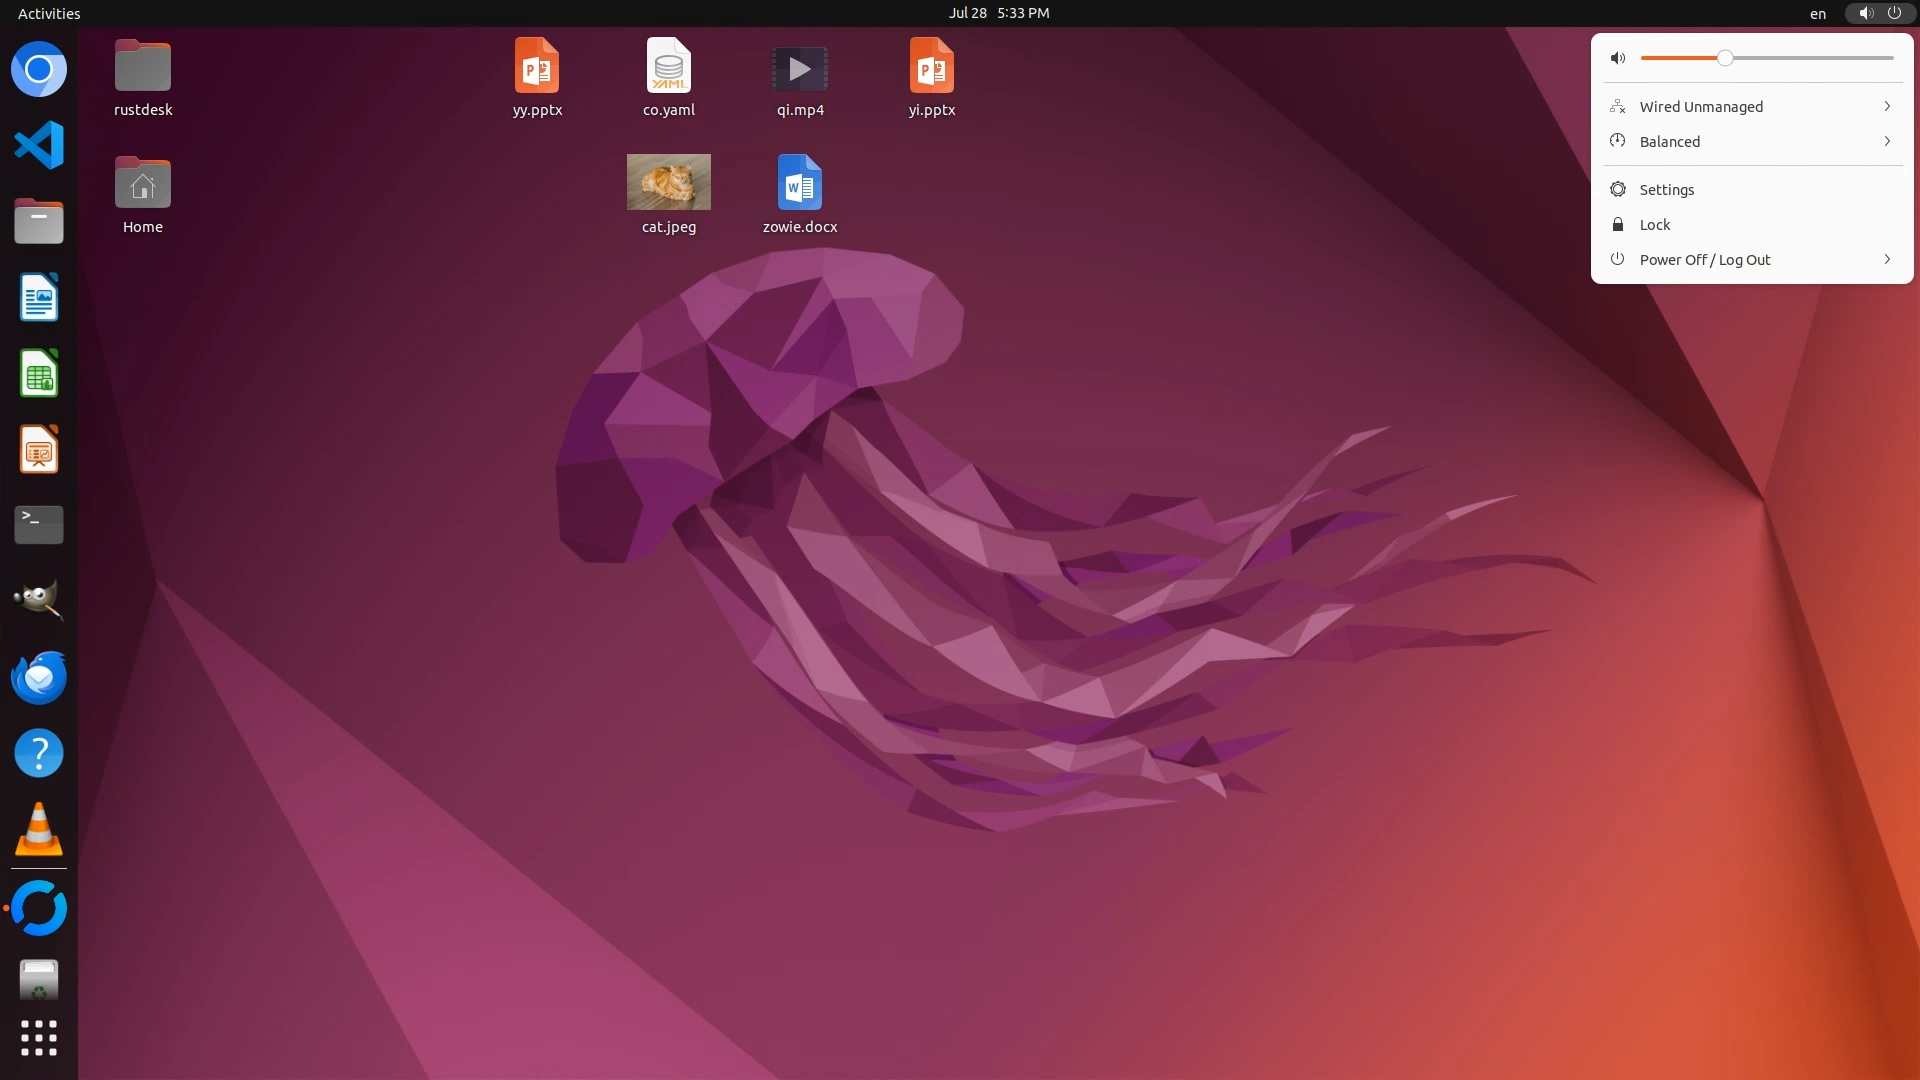Launch the Terminal application
The width and height of the screenshot is (1920, 1080).
click(x=39, y=524)
